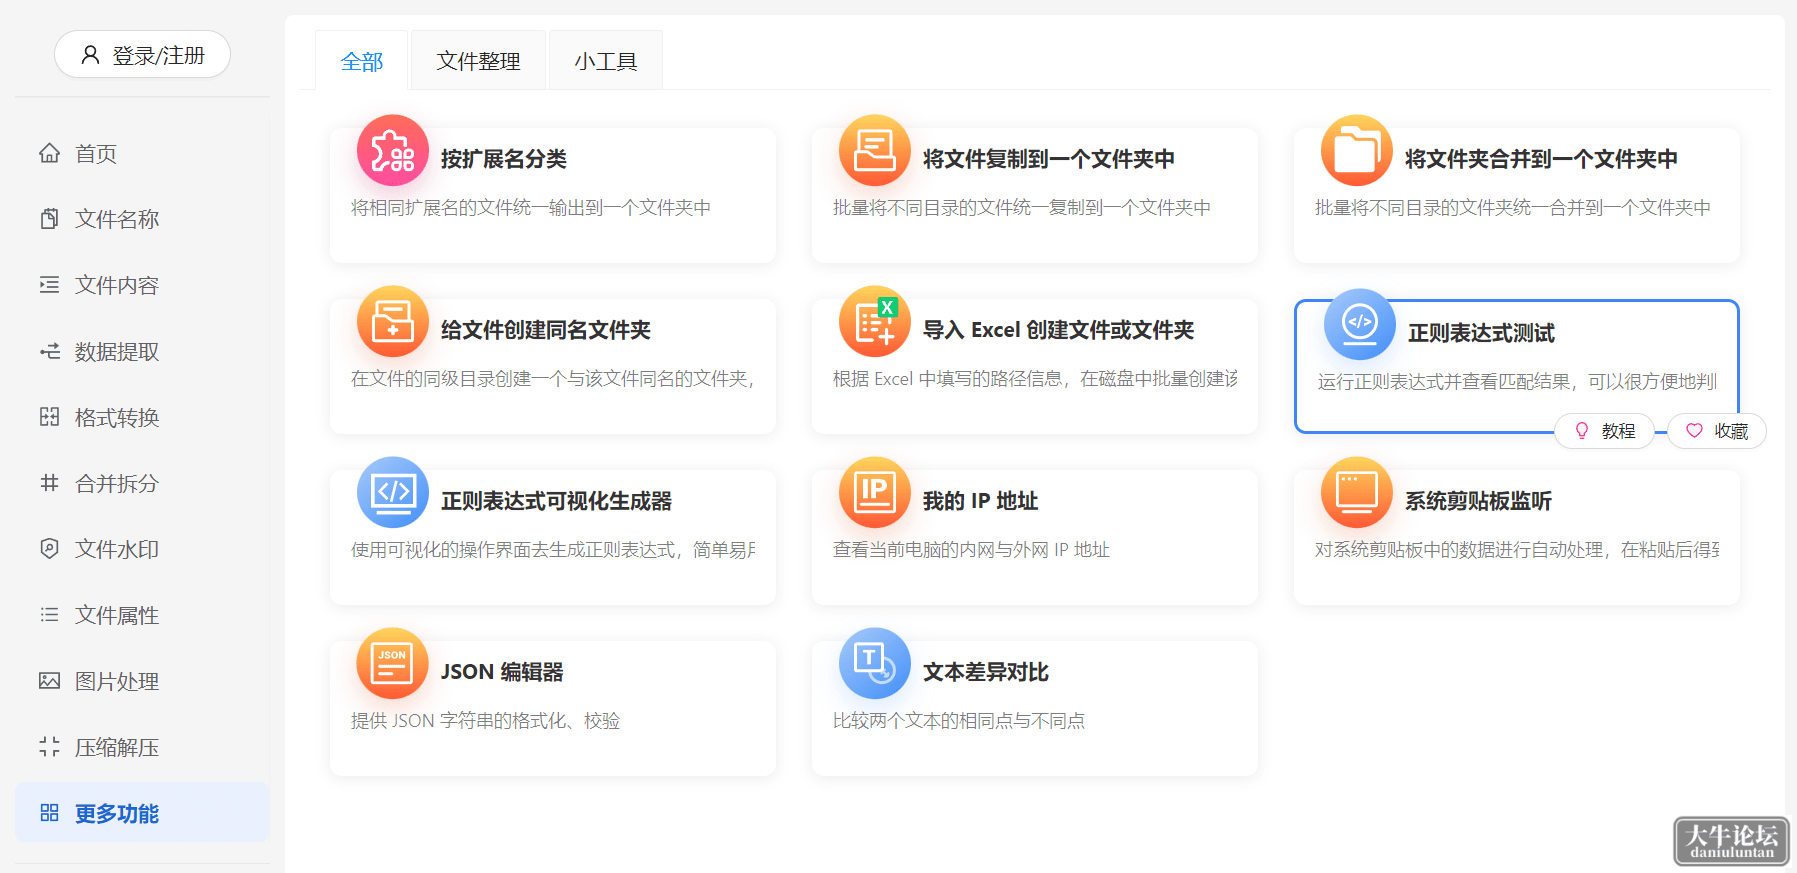Open the 按扩展名分类 title link
Screen dimensions: 1797x873
point(504,159)
